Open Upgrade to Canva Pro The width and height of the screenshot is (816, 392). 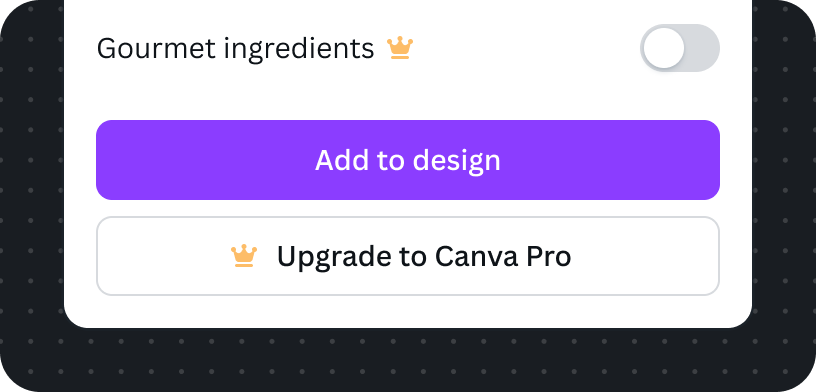(x=408, y=256)
